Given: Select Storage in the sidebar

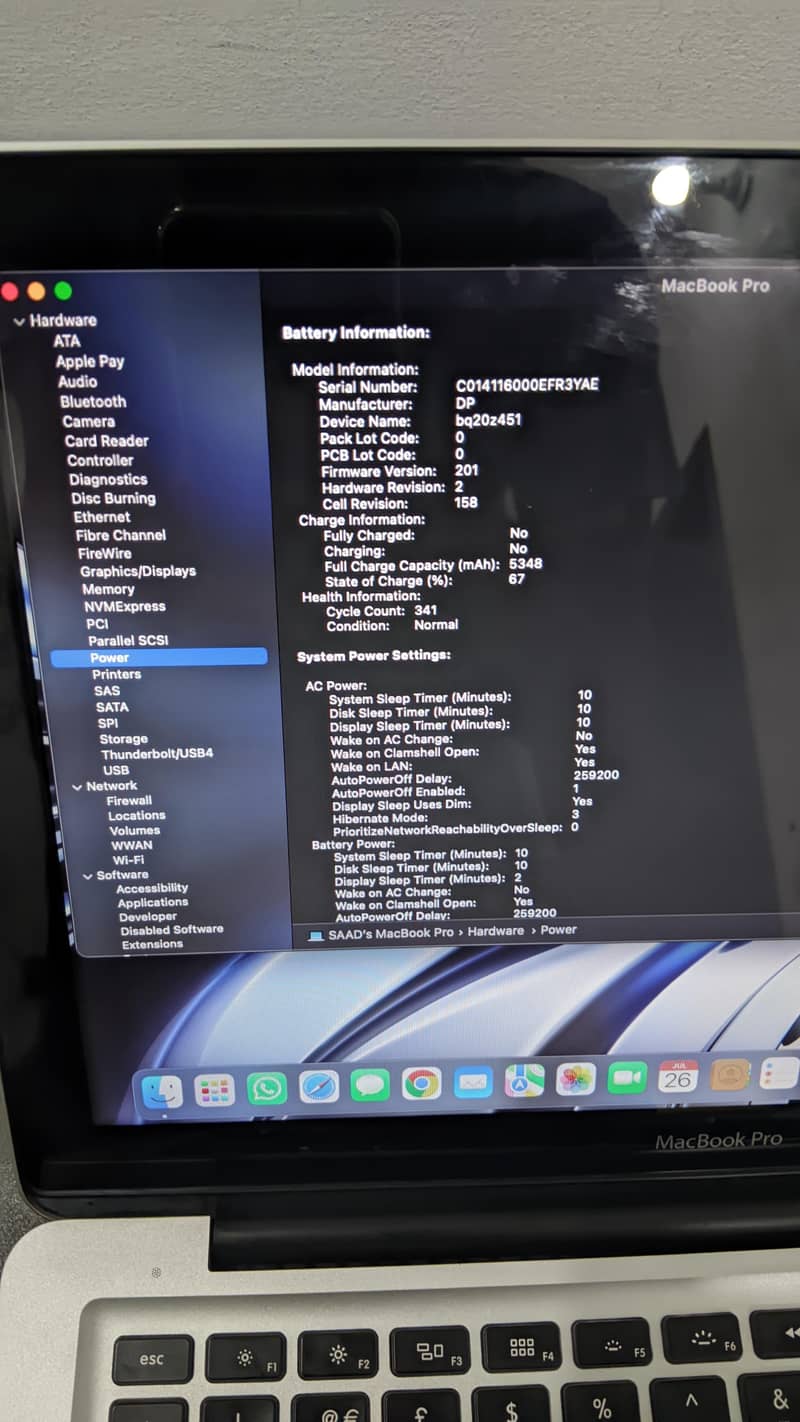Looking at the screenshot, I should [x=123, y=738].
